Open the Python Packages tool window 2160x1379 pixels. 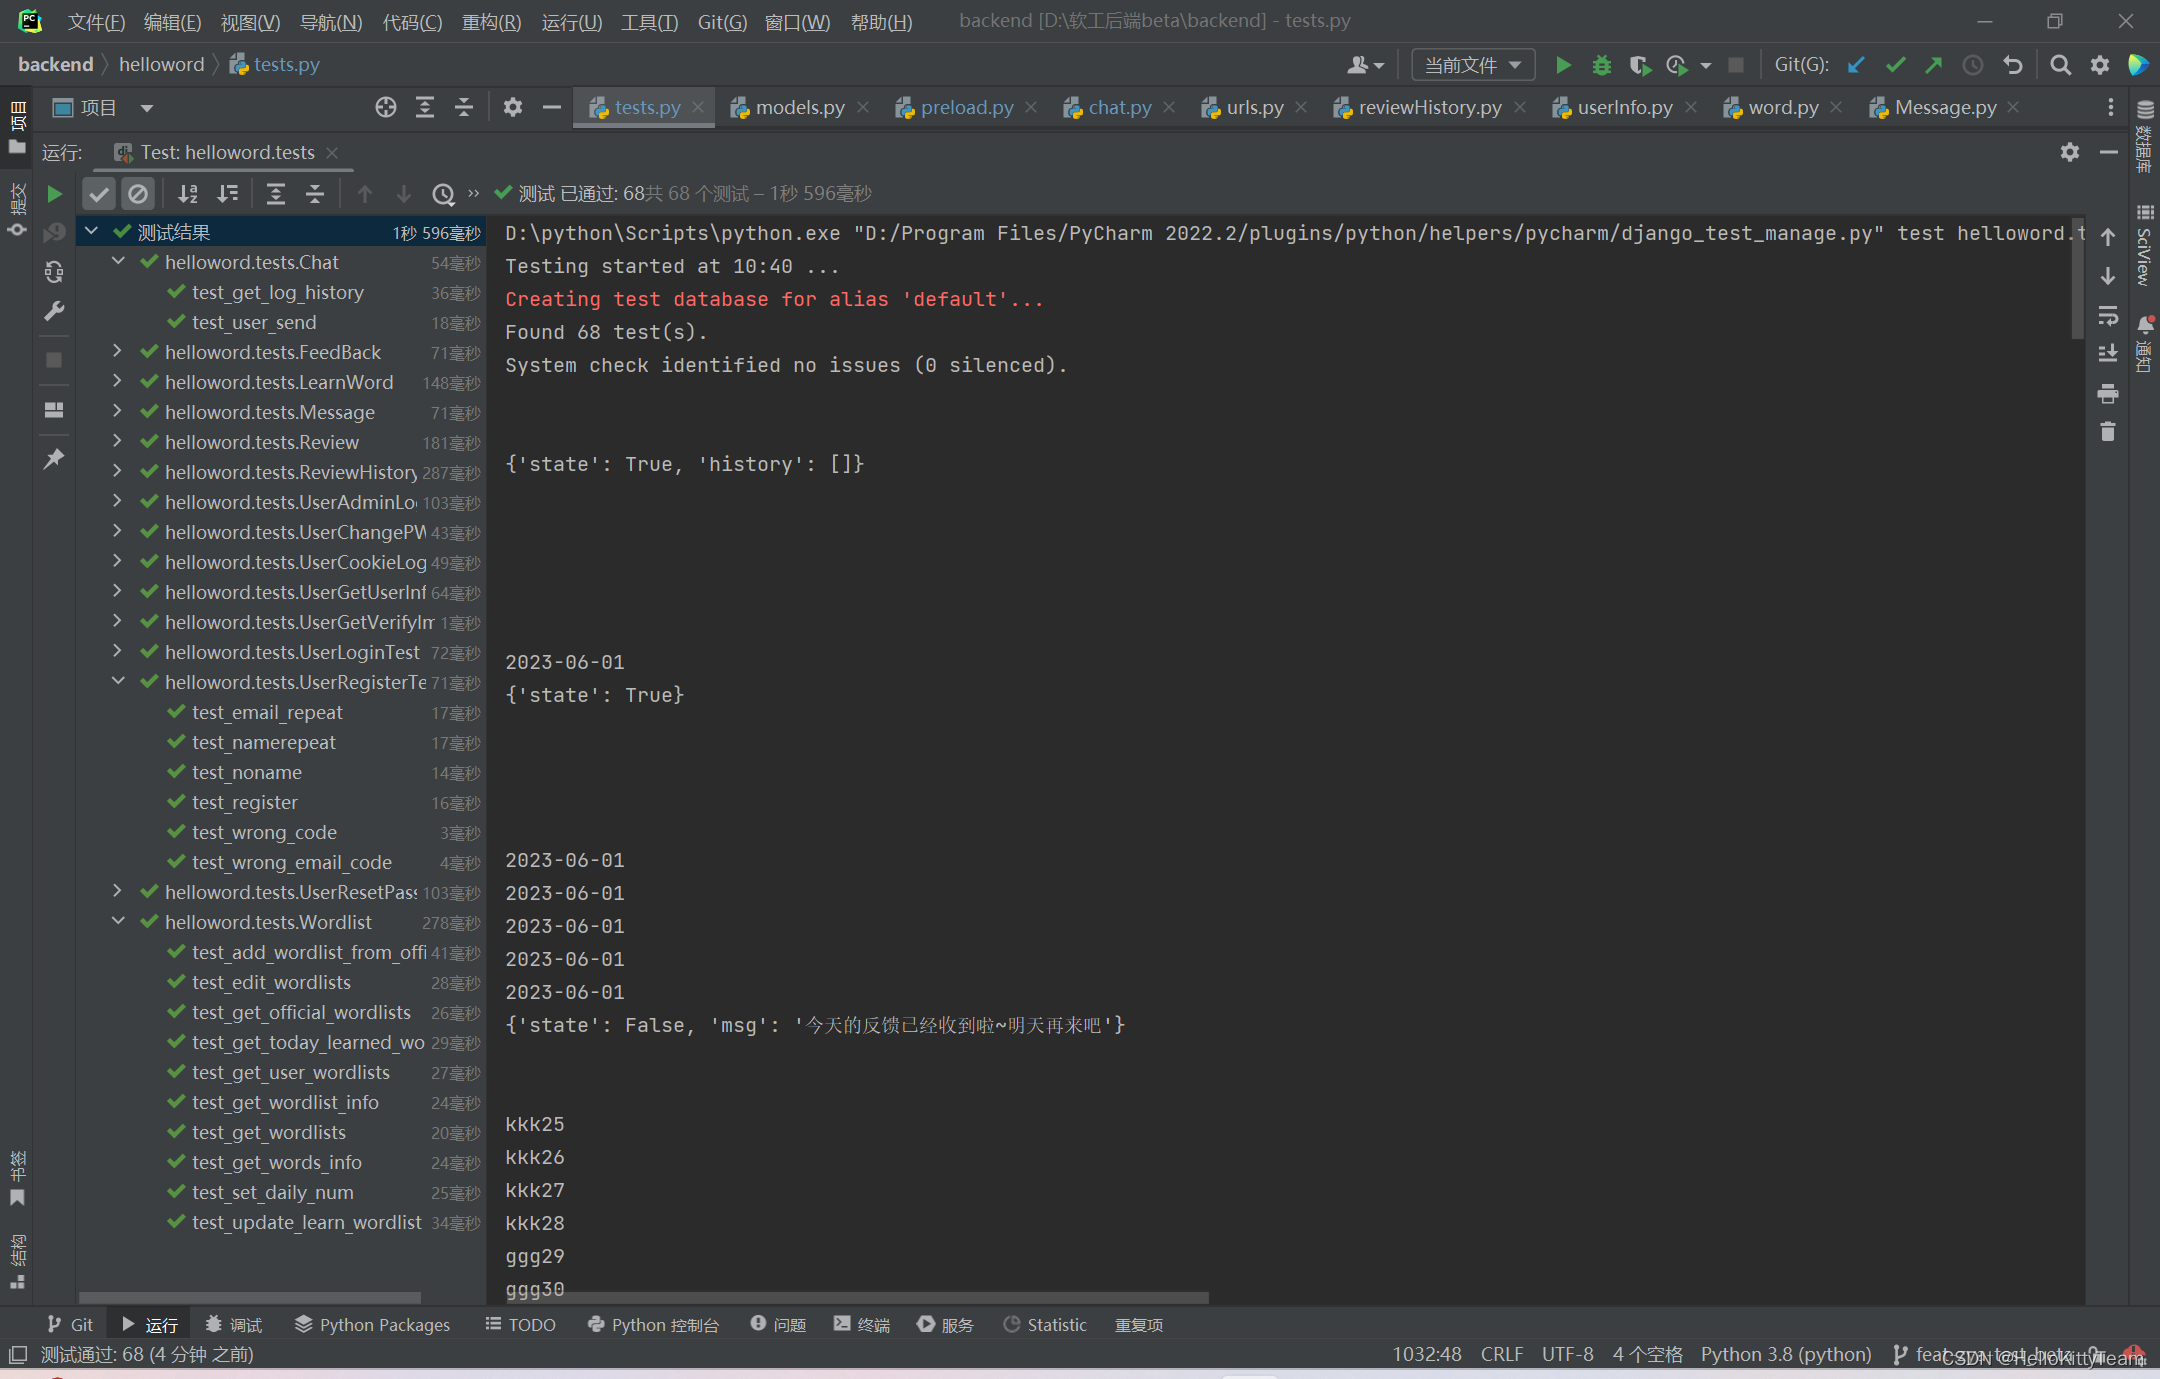coord(373,1325)
